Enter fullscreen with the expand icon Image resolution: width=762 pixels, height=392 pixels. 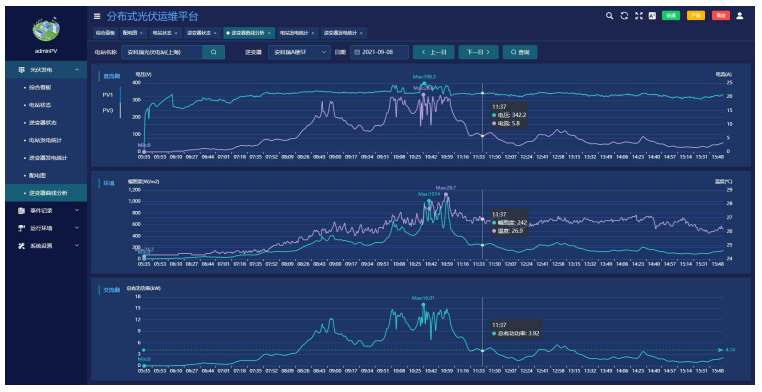coord(639,16)
